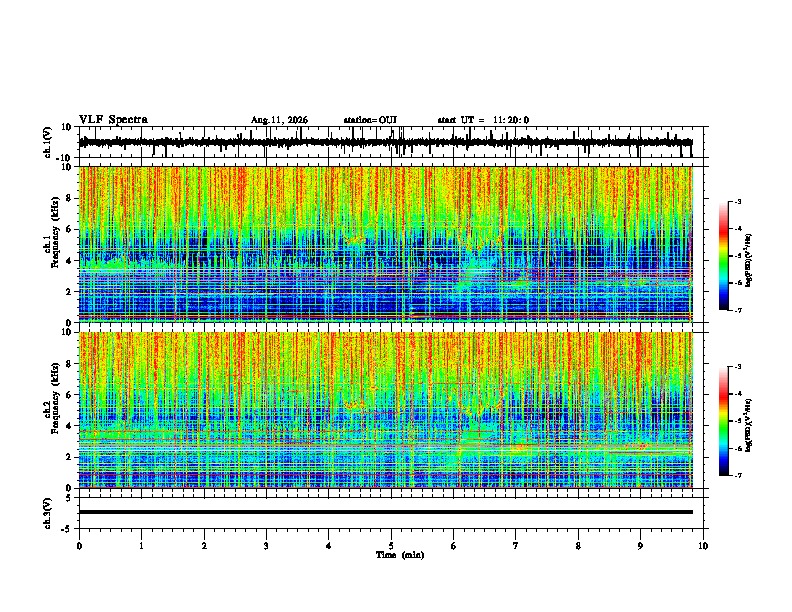Click time axis tick label 5

click(x=391, y=546)
